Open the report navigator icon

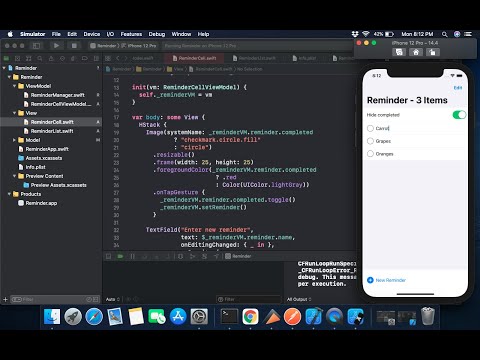click(x=96, y=58)
